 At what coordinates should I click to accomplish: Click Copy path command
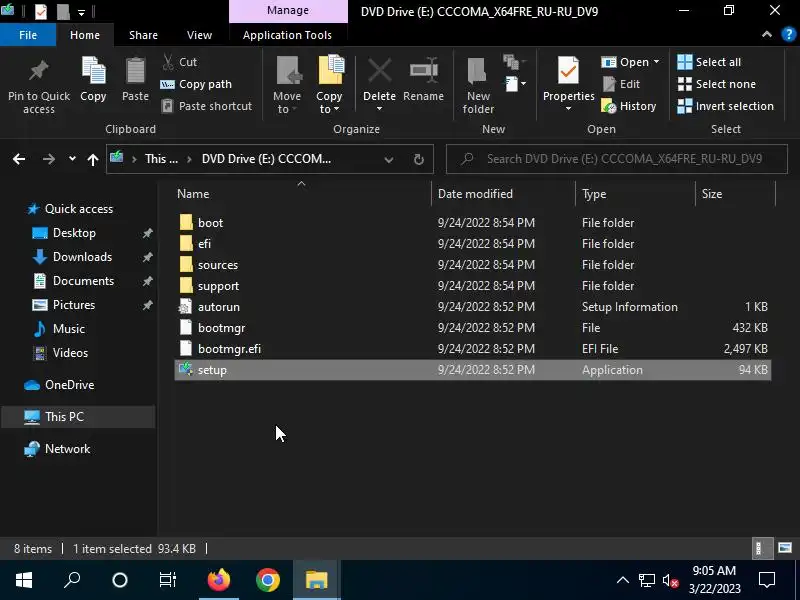[196, 84]
